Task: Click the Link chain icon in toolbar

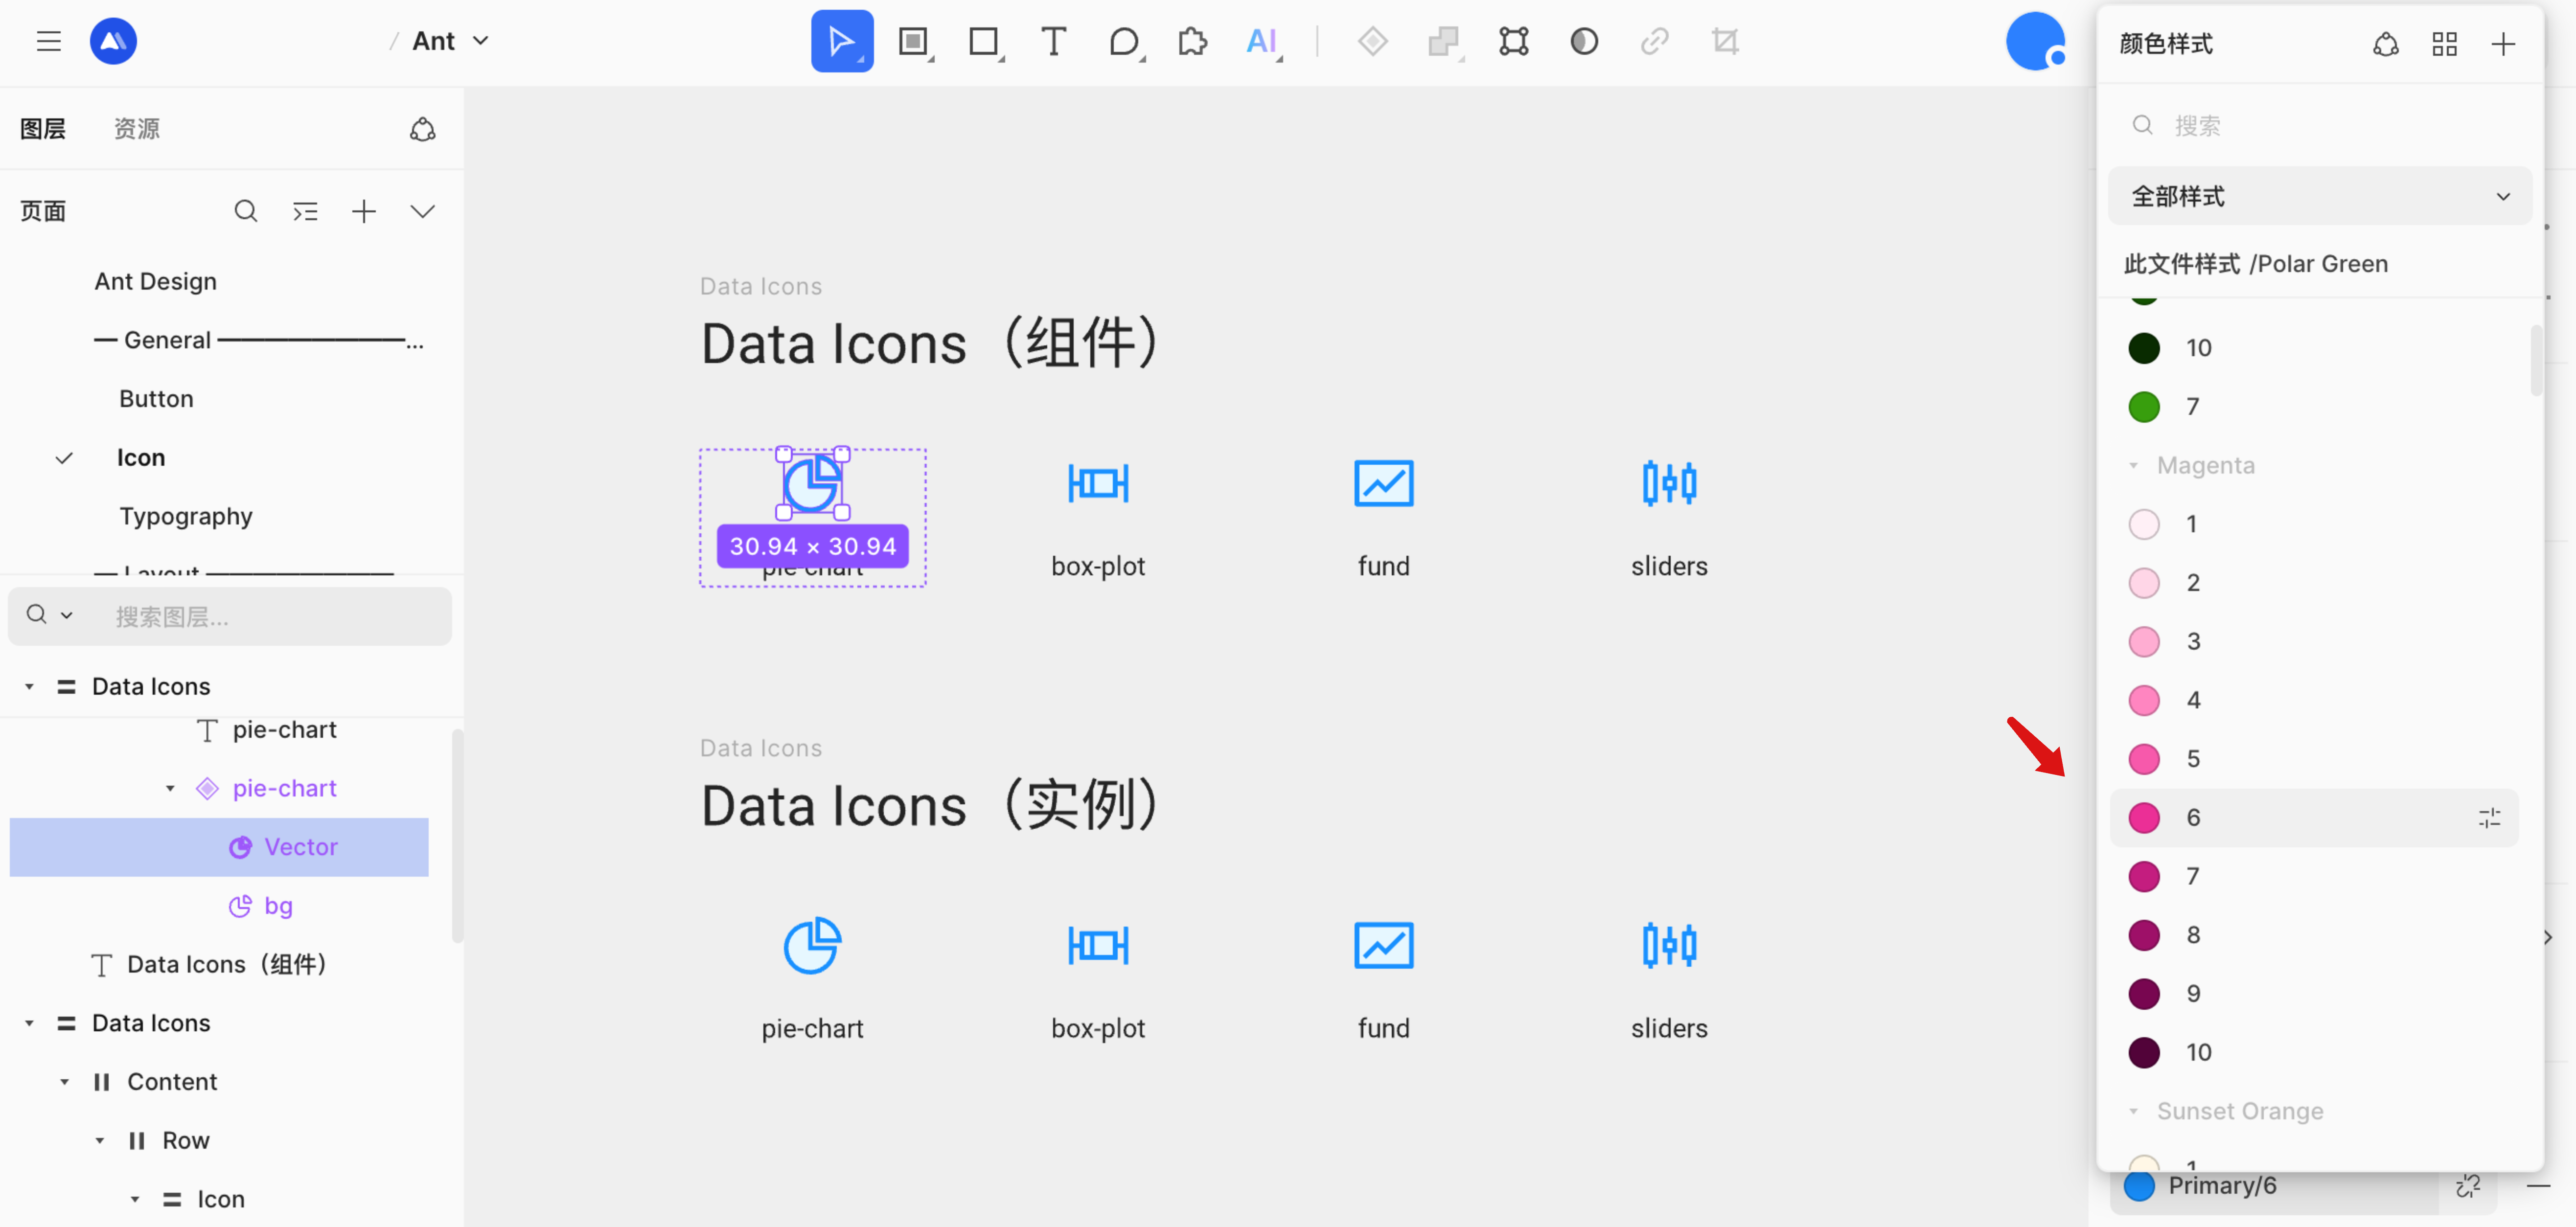Action: 1654,41
